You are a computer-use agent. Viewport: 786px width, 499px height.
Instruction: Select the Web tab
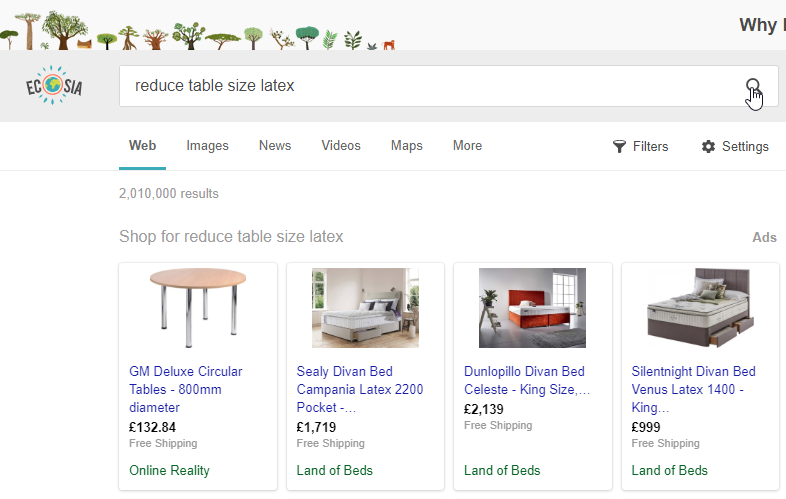142,145
